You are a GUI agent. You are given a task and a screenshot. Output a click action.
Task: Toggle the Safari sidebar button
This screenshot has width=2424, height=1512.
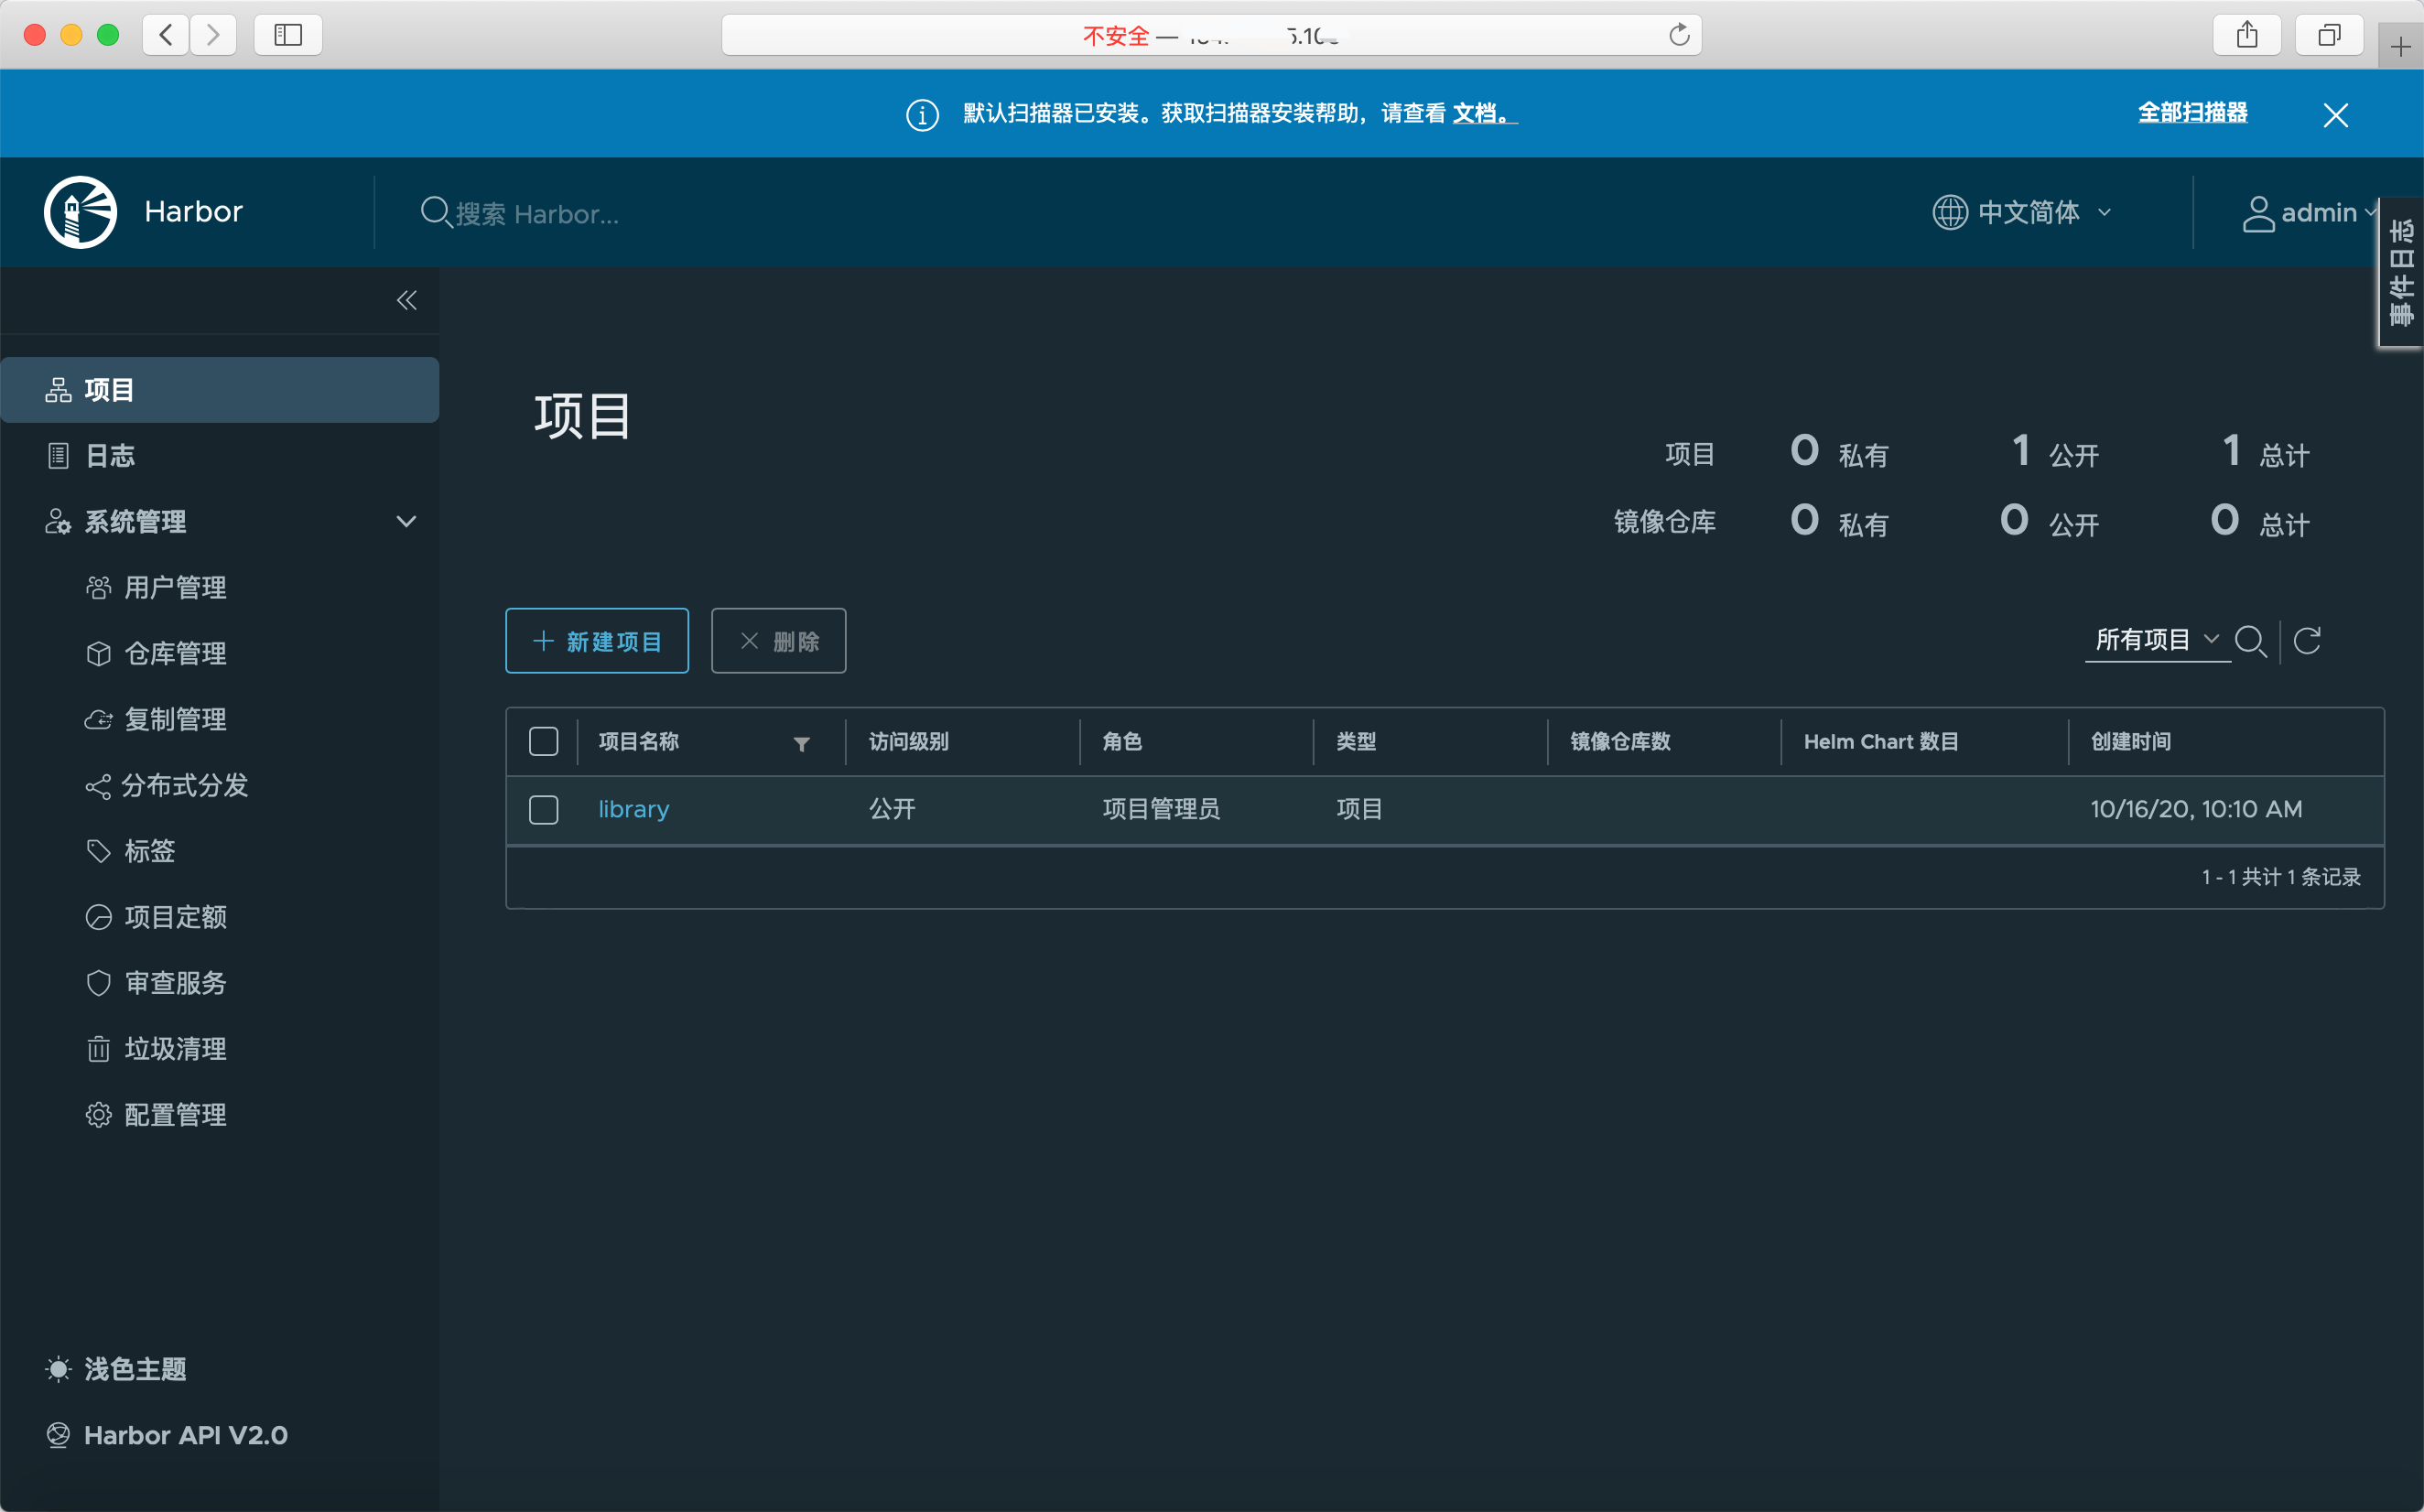coord(288,35)
